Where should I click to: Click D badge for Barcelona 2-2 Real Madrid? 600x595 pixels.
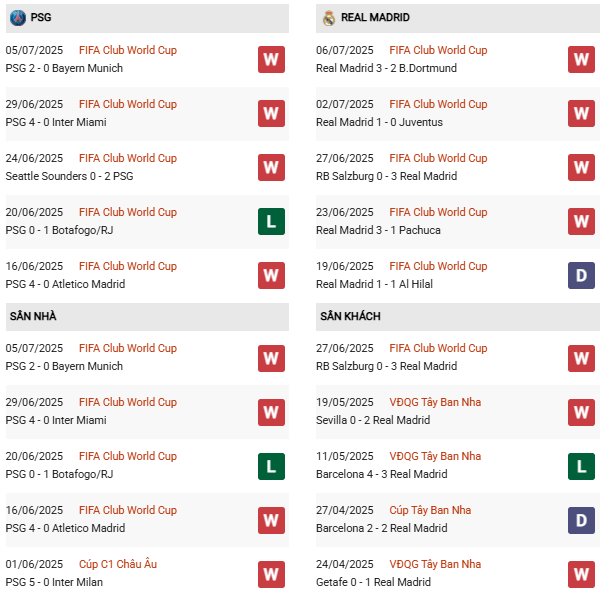coord(581,519)
